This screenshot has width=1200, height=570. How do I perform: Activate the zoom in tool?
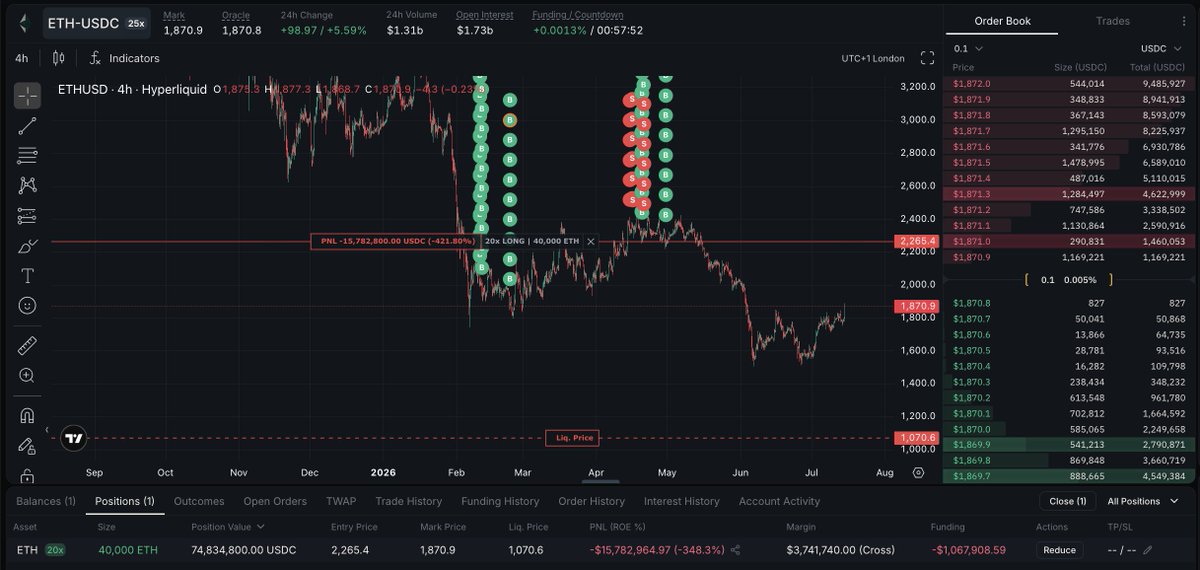[x=27, y=376]
